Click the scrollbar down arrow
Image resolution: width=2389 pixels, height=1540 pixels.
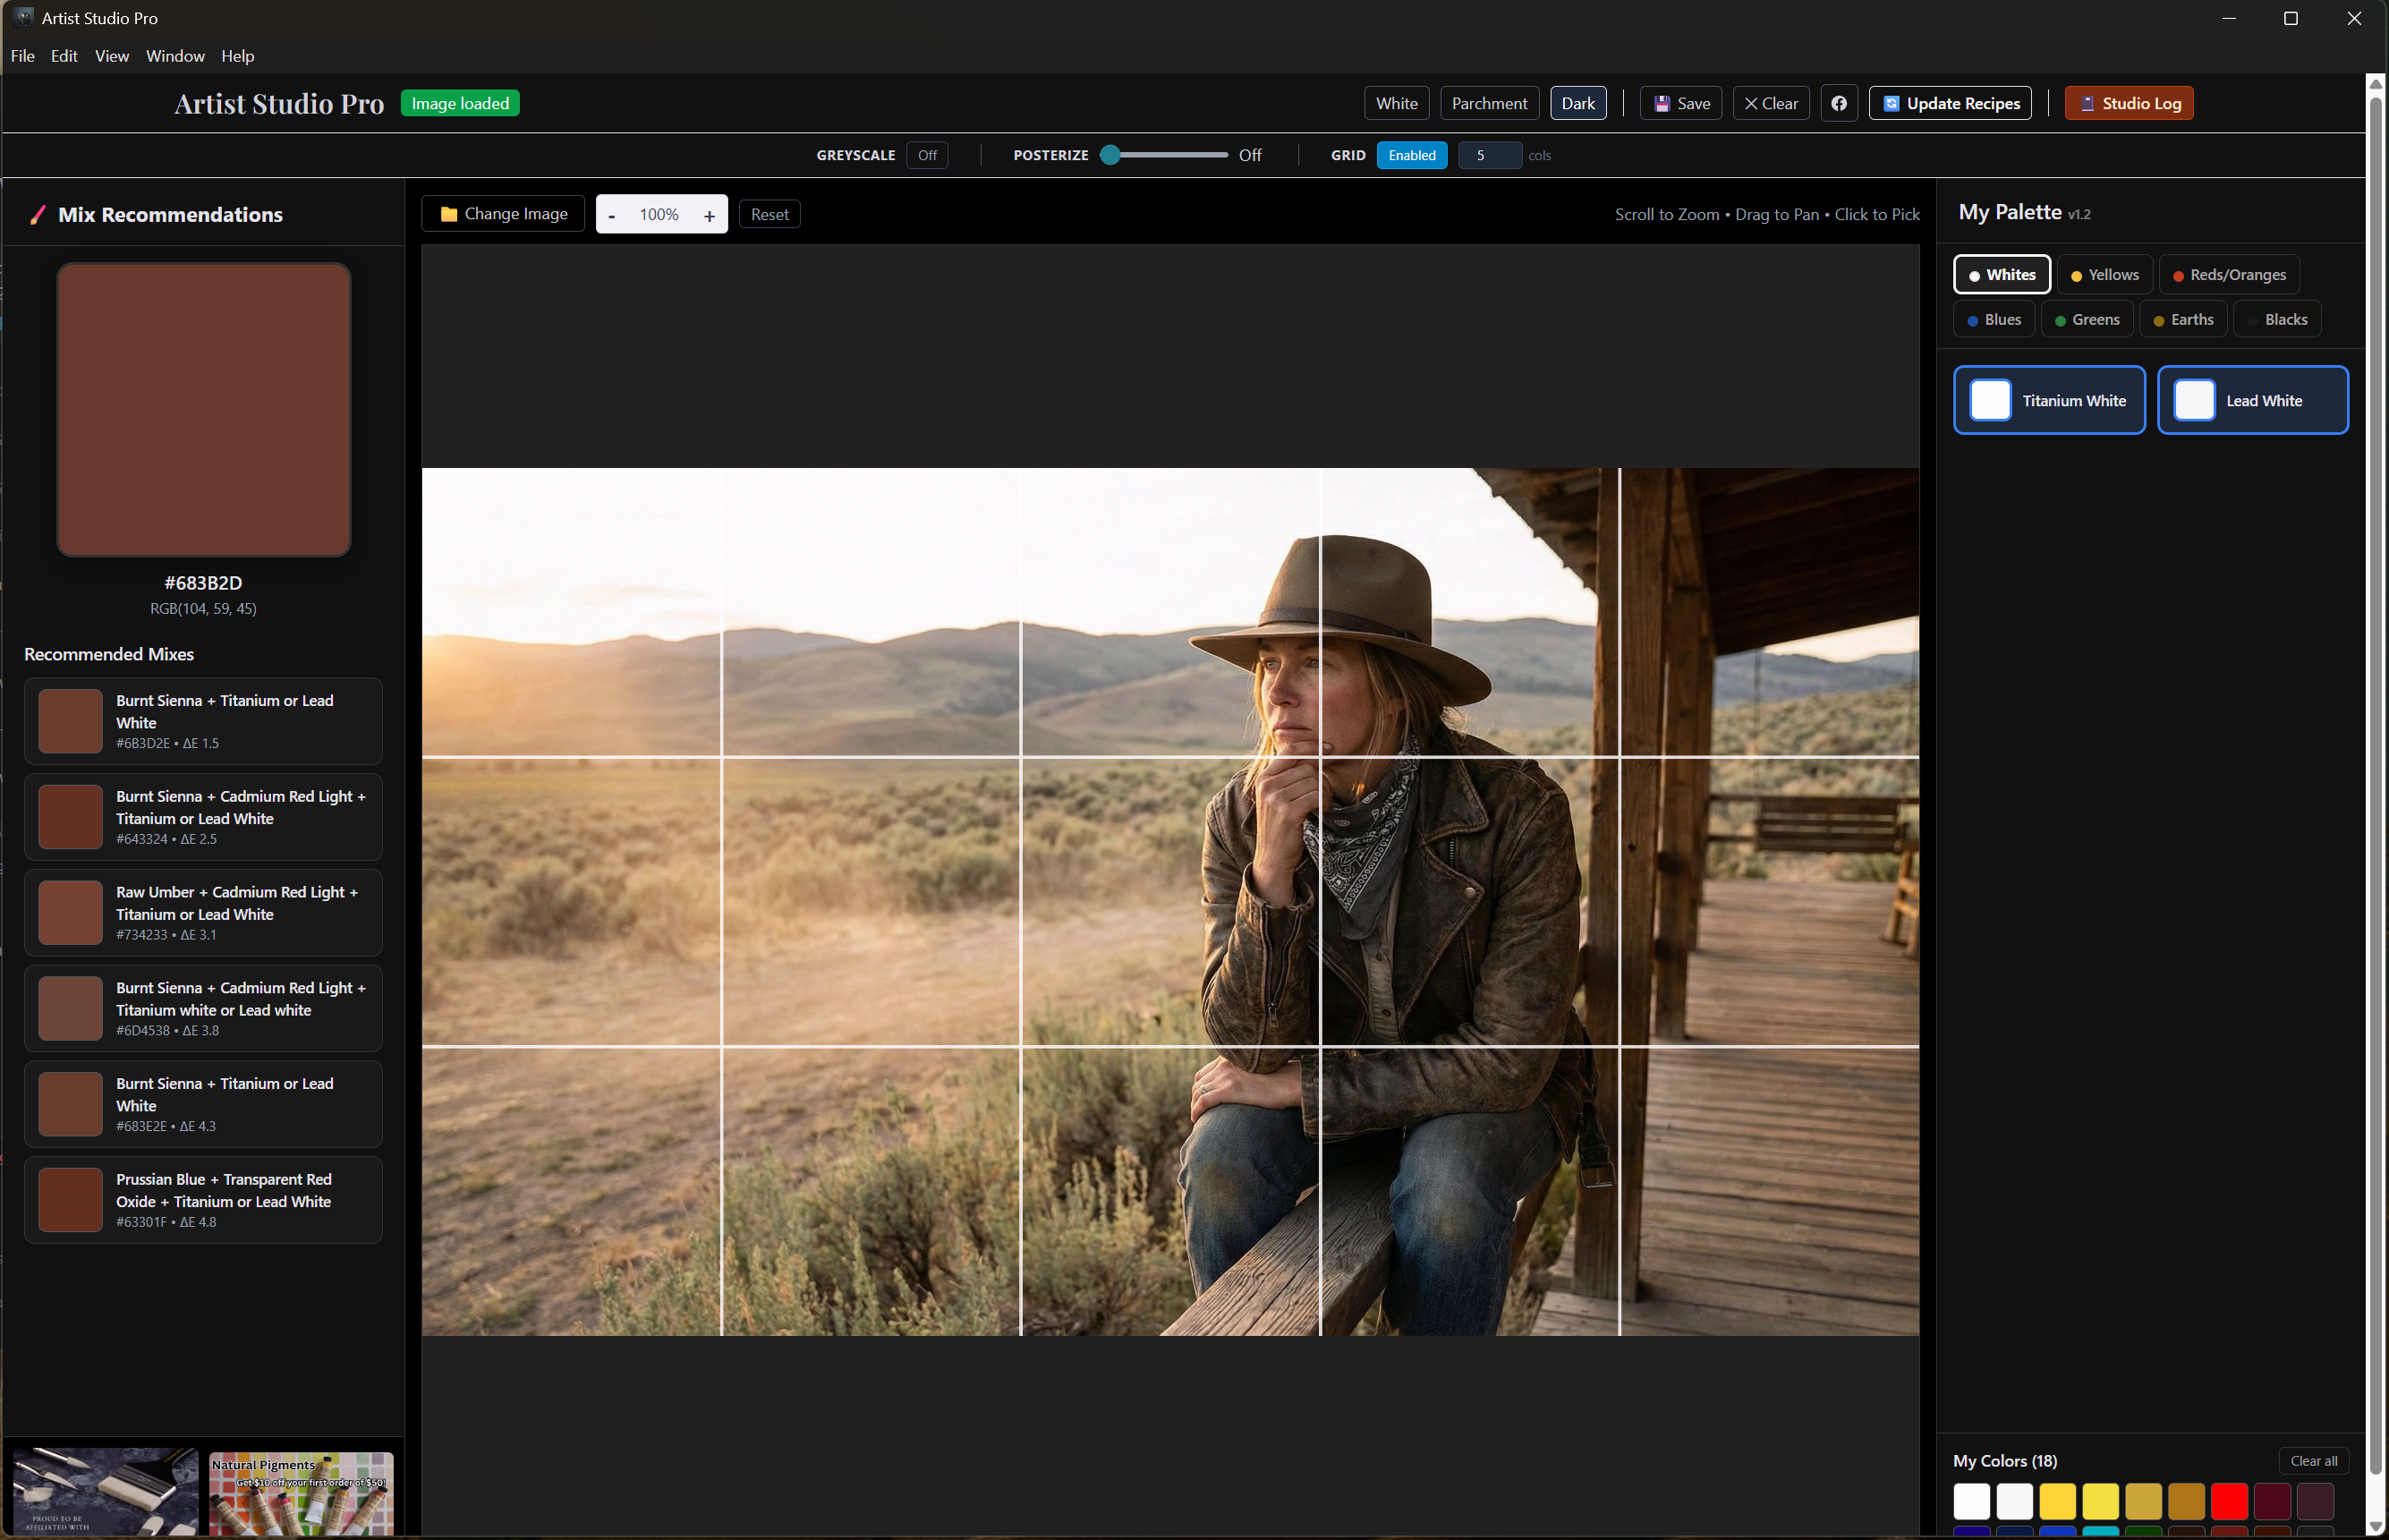click(2376, 1526)
